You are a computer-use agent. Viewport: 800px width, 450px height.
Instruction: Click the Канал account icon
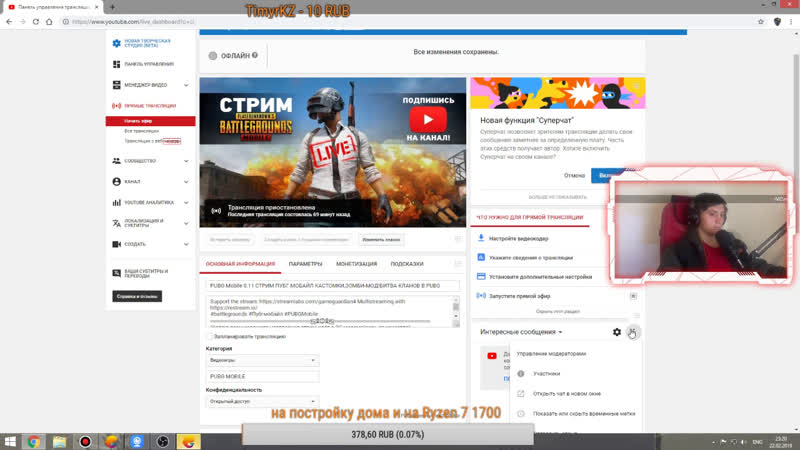(x=116, y=182)
